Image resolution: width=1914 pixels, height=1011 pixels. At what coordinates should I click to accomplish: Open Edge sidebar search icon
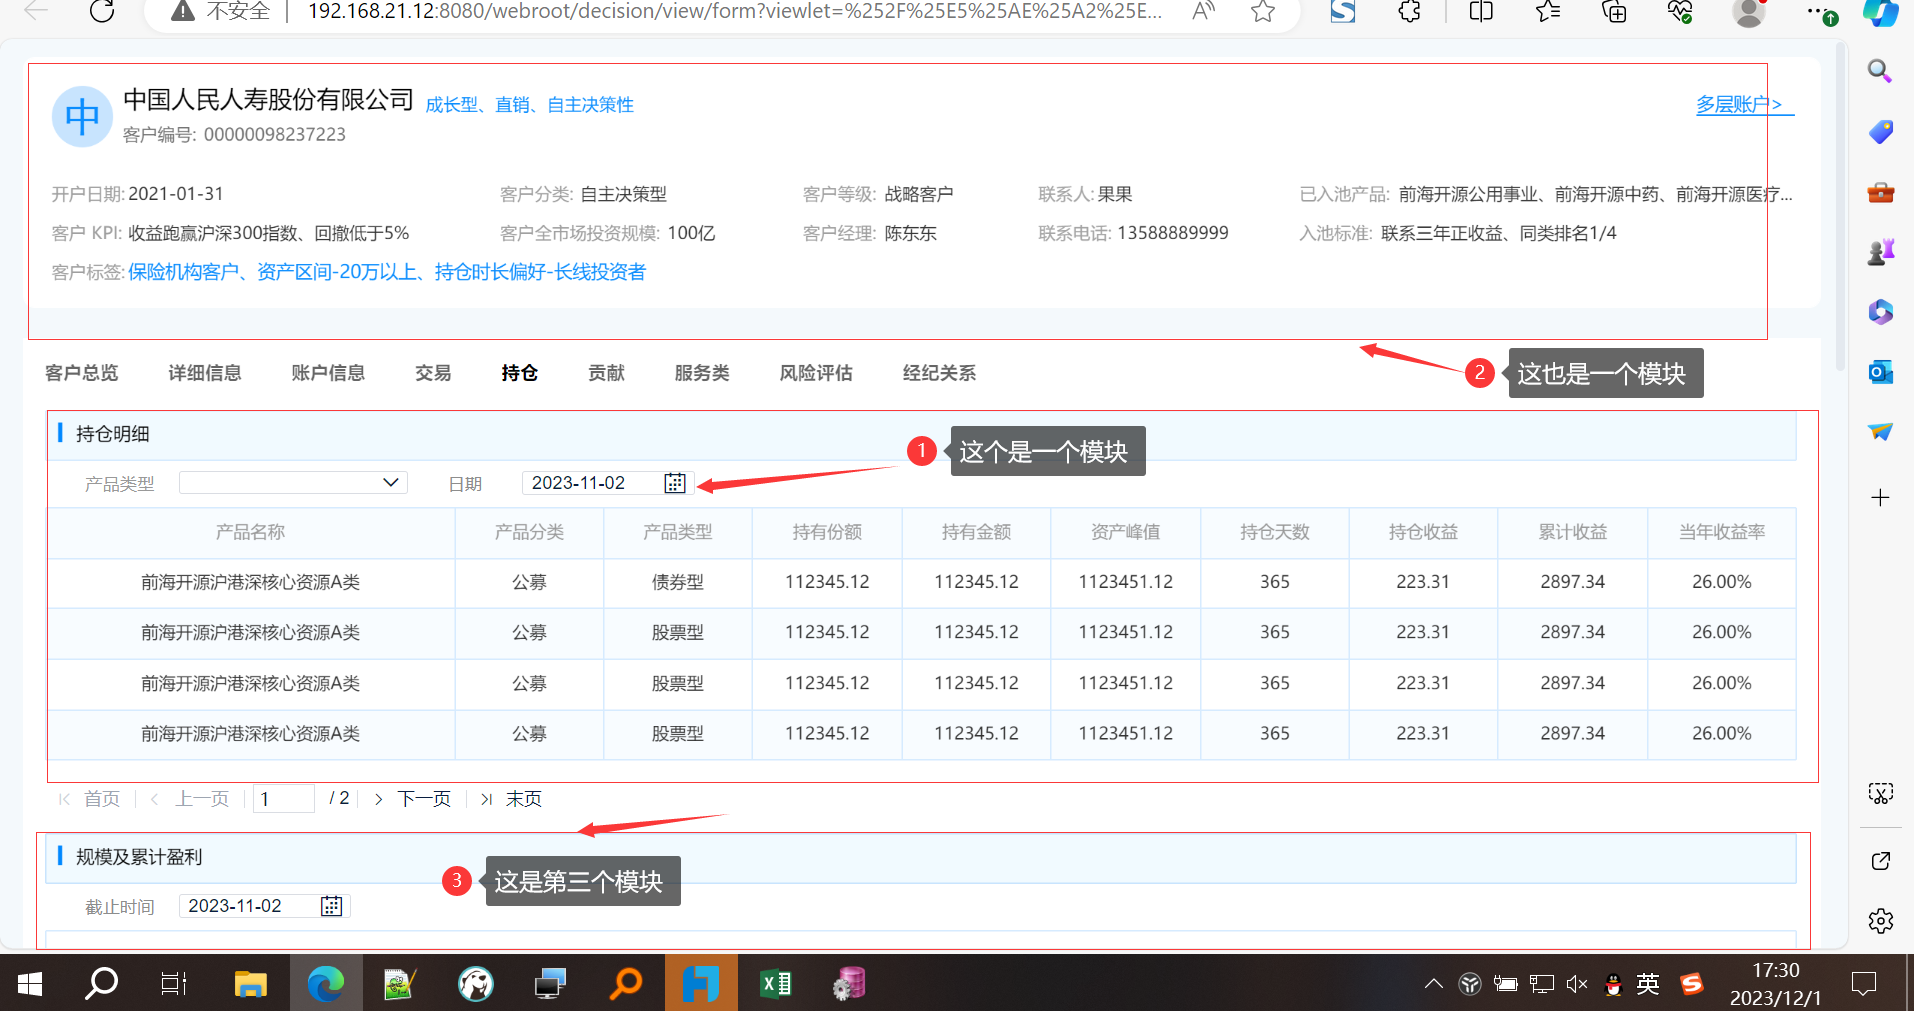pos(1880,71)
